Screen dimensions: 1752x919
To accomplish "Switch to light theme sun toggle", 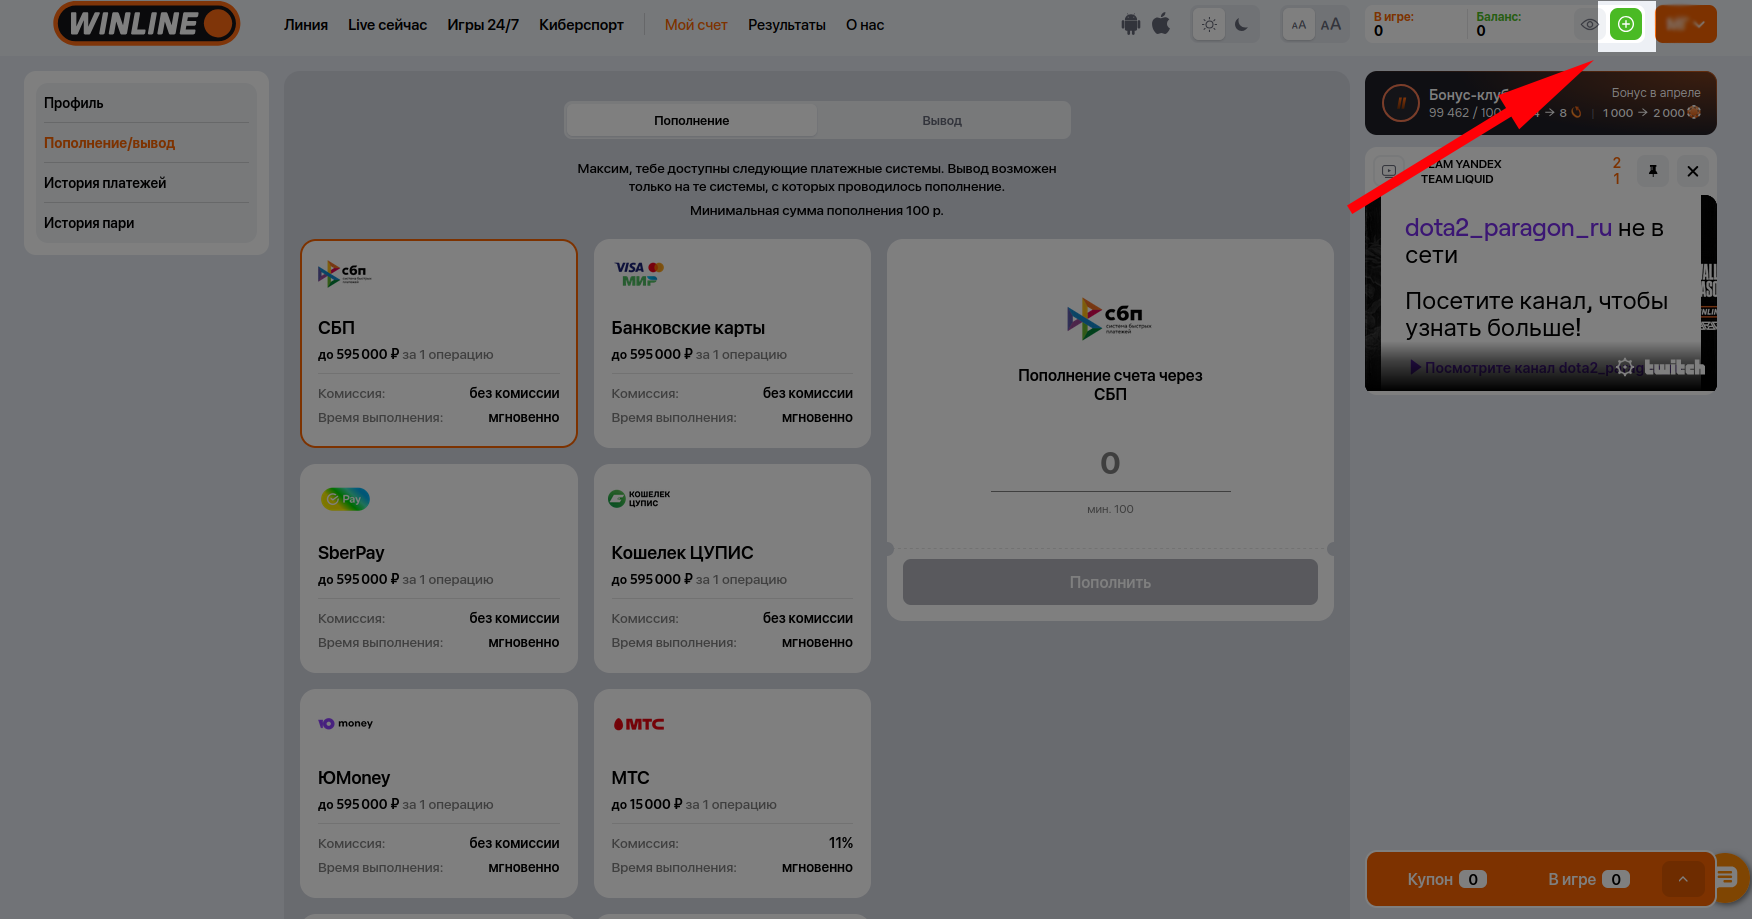I will pyautogui.click(x=1210, y=25).
